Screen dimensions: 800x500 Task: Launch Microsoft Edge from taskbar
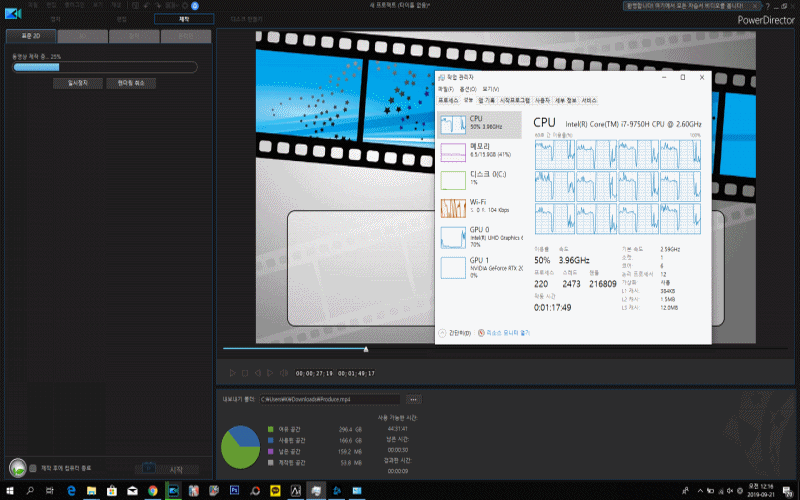[71, 491]
